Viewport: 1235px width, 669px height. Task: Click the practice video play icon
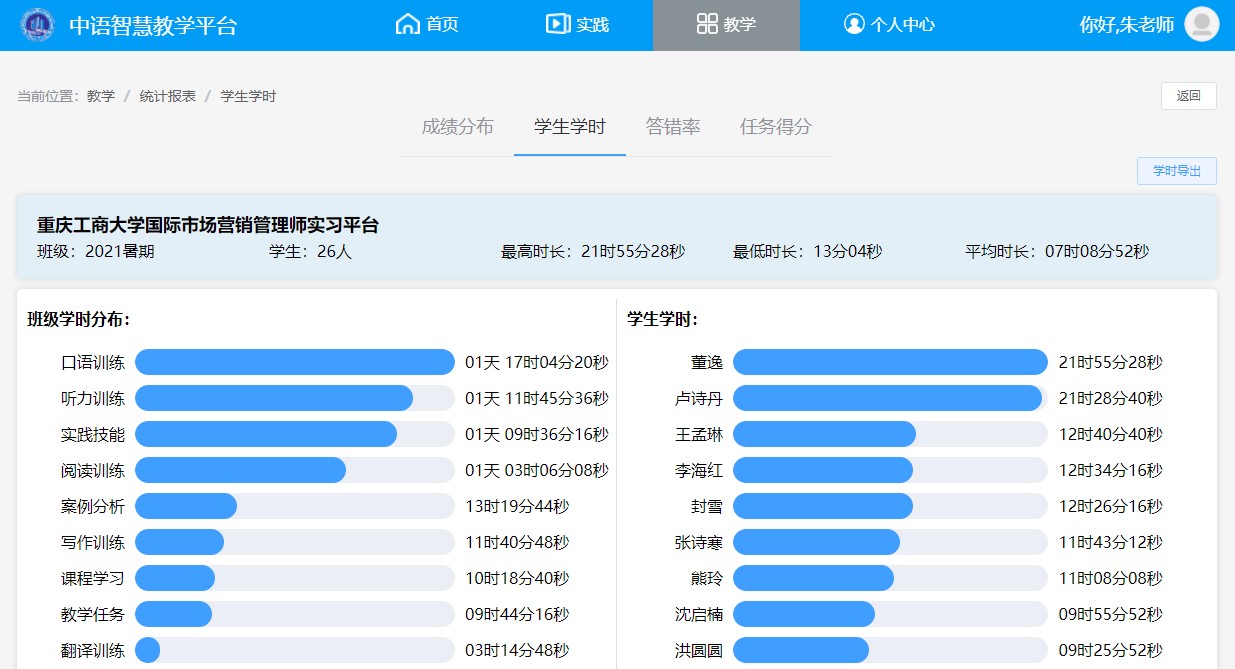[557, 24]
